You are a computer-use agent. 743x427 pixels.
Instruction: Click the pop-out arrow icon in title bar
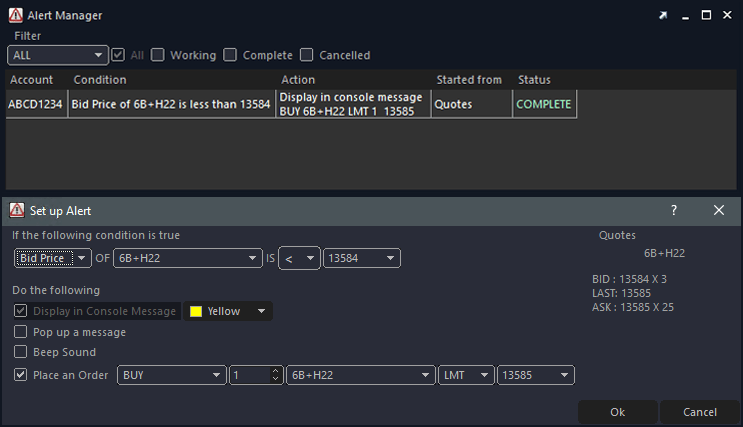coord(663,16)
